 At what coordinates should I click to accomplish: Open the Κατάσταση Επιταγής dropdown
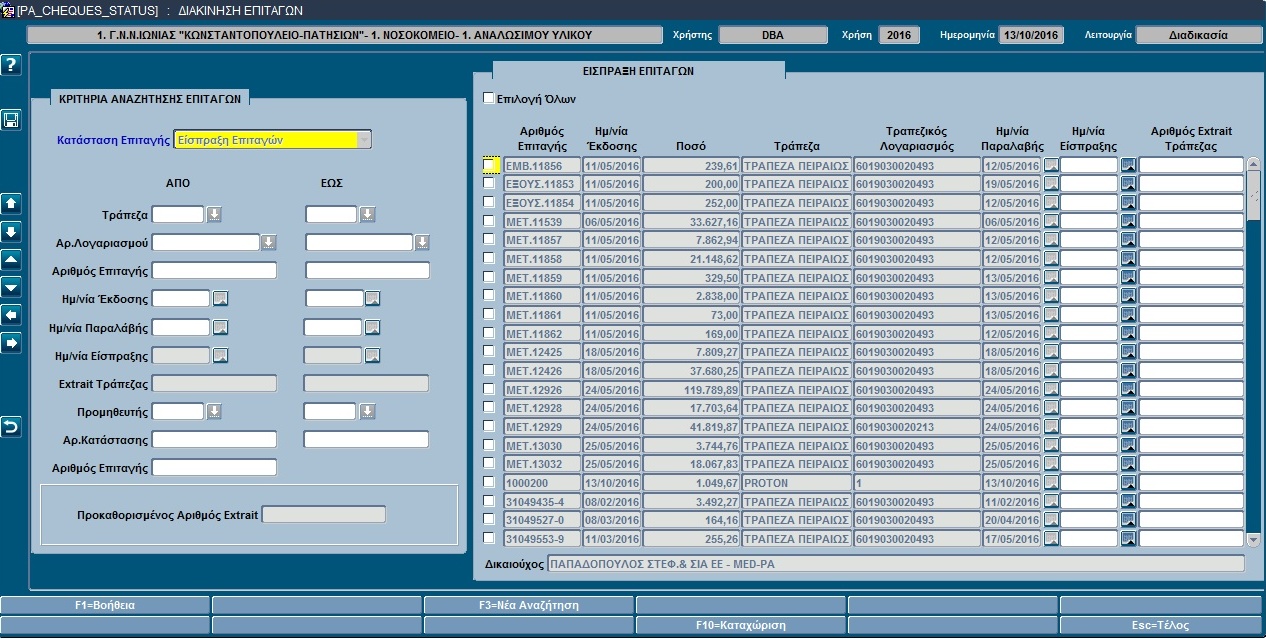pyautogui.click(x=363, y=140)
